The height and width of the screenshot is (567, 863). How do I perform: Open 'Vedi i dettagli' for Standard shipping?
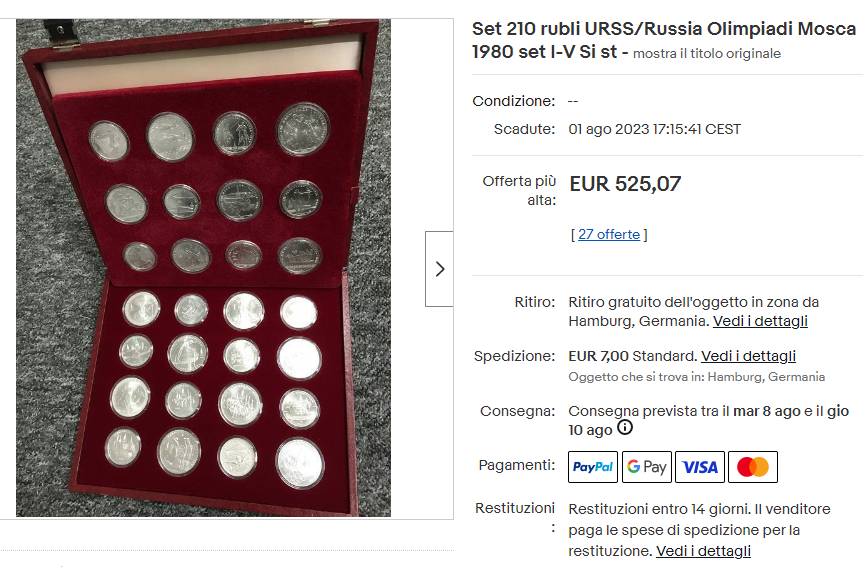pos(748,356)
